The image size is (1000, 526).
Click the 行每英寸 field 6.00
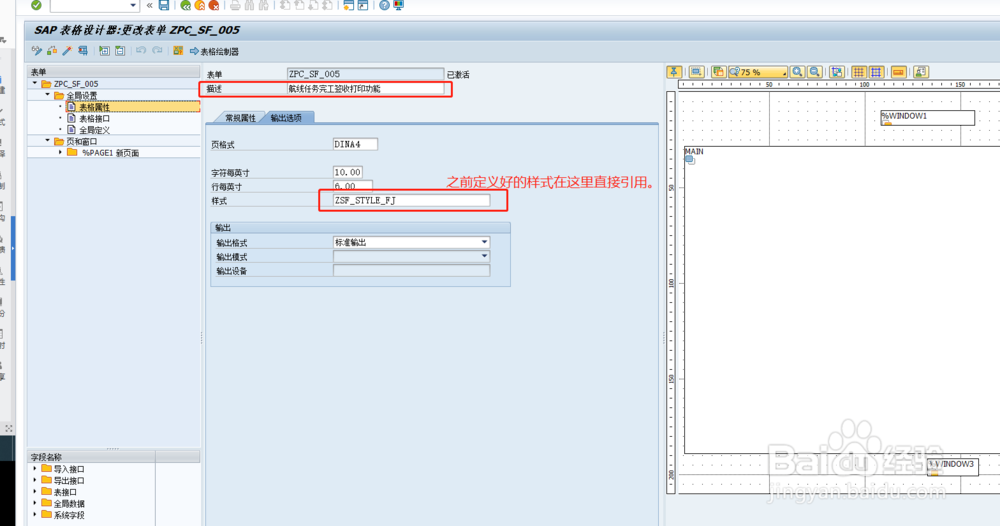tap(353, 186)
